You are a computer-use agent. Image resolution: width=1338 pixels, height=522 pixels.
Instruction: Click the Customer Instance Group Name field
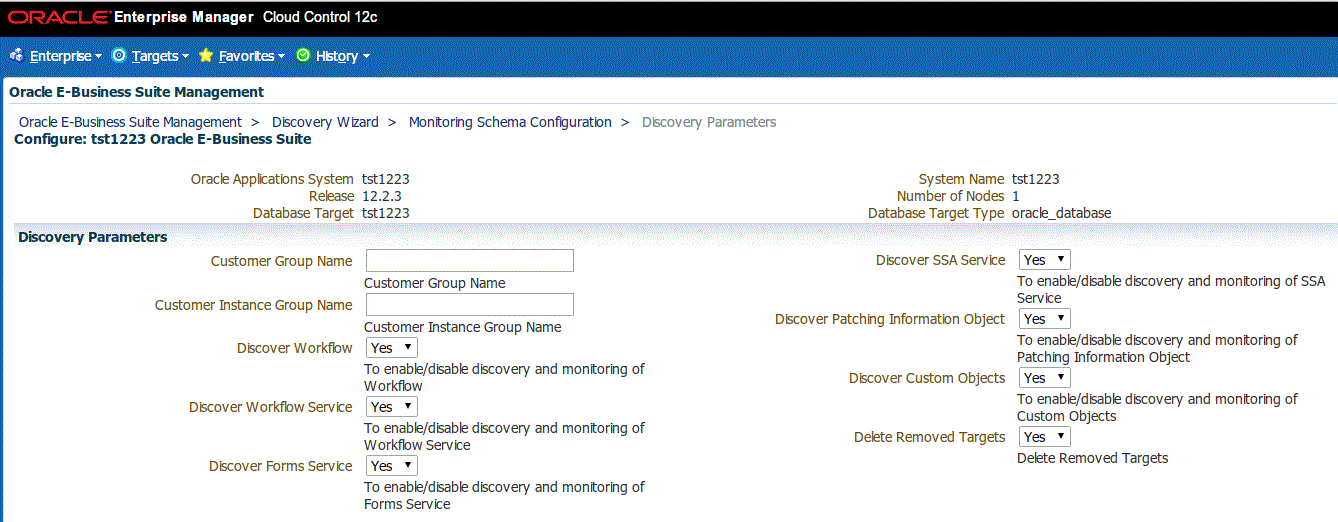[x=470, y=305]
